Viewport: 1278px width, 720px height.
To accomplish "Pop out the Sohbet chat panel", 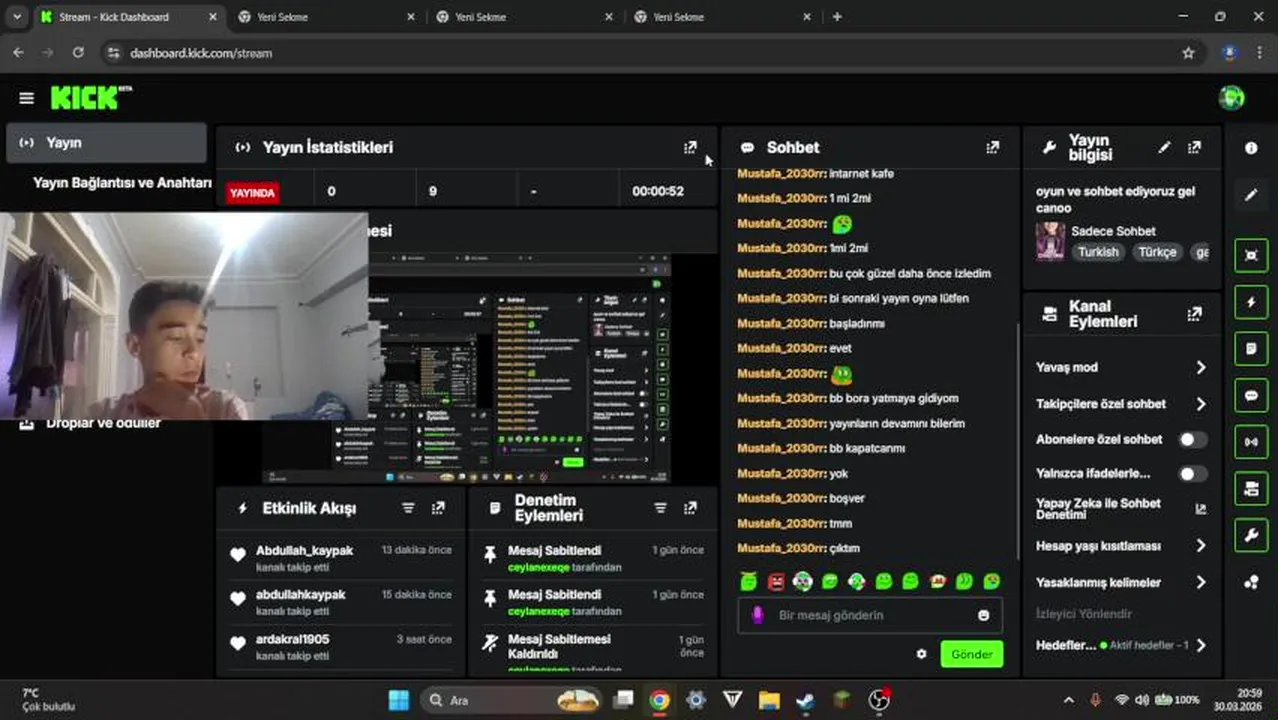I will pos(992,147).
